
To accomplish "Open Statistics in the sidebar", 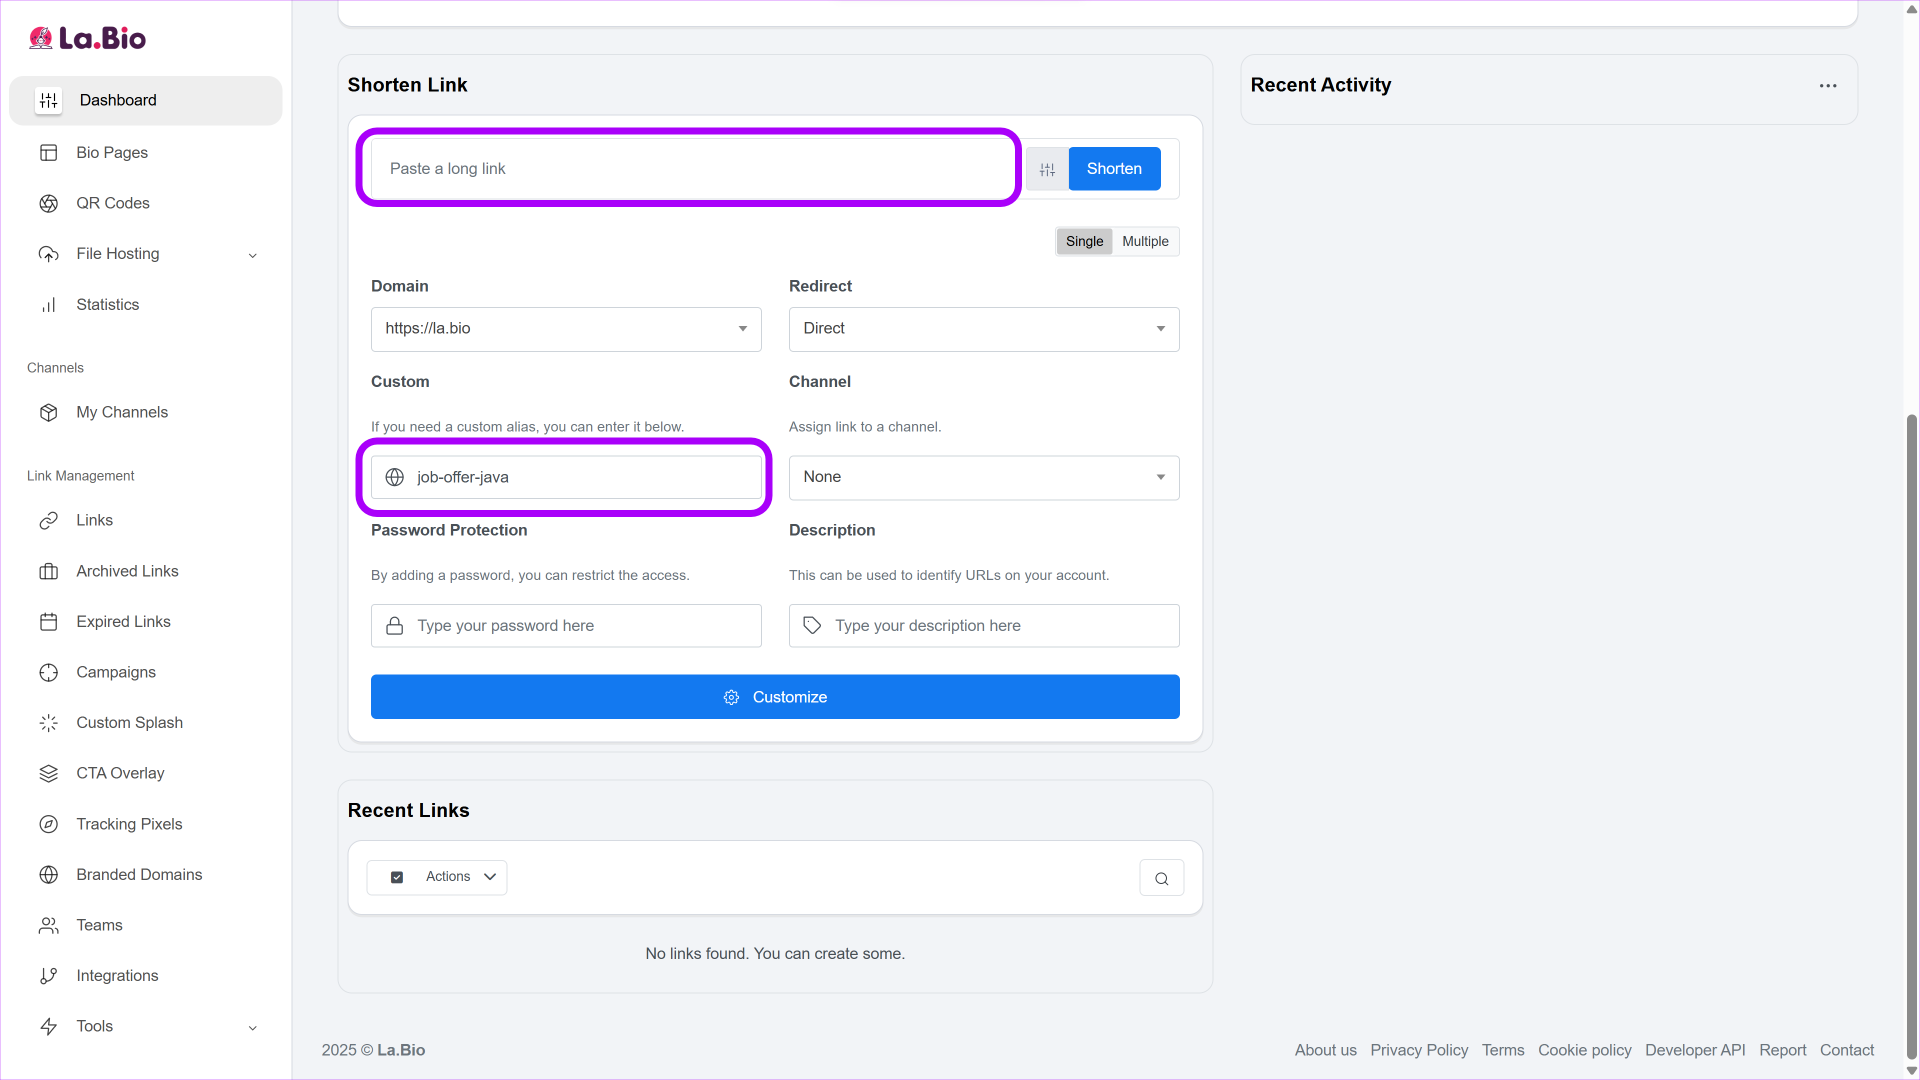I will pos(107,305).
